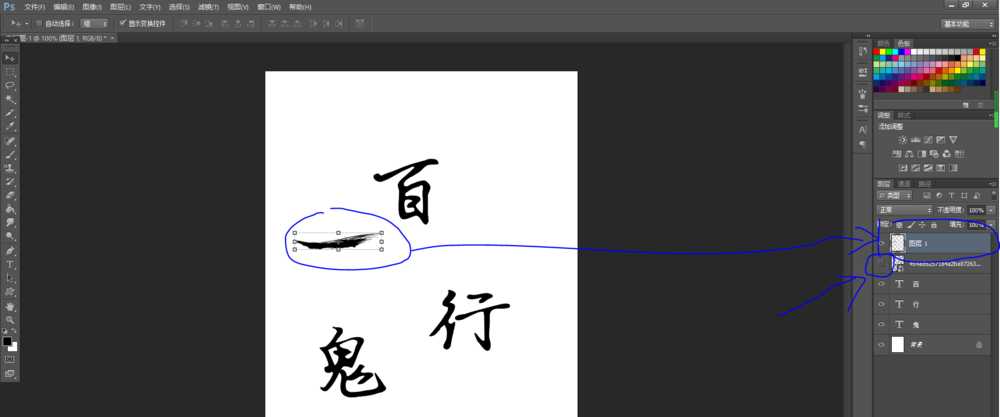Select the Dodge tool

(x=10, y=237)
